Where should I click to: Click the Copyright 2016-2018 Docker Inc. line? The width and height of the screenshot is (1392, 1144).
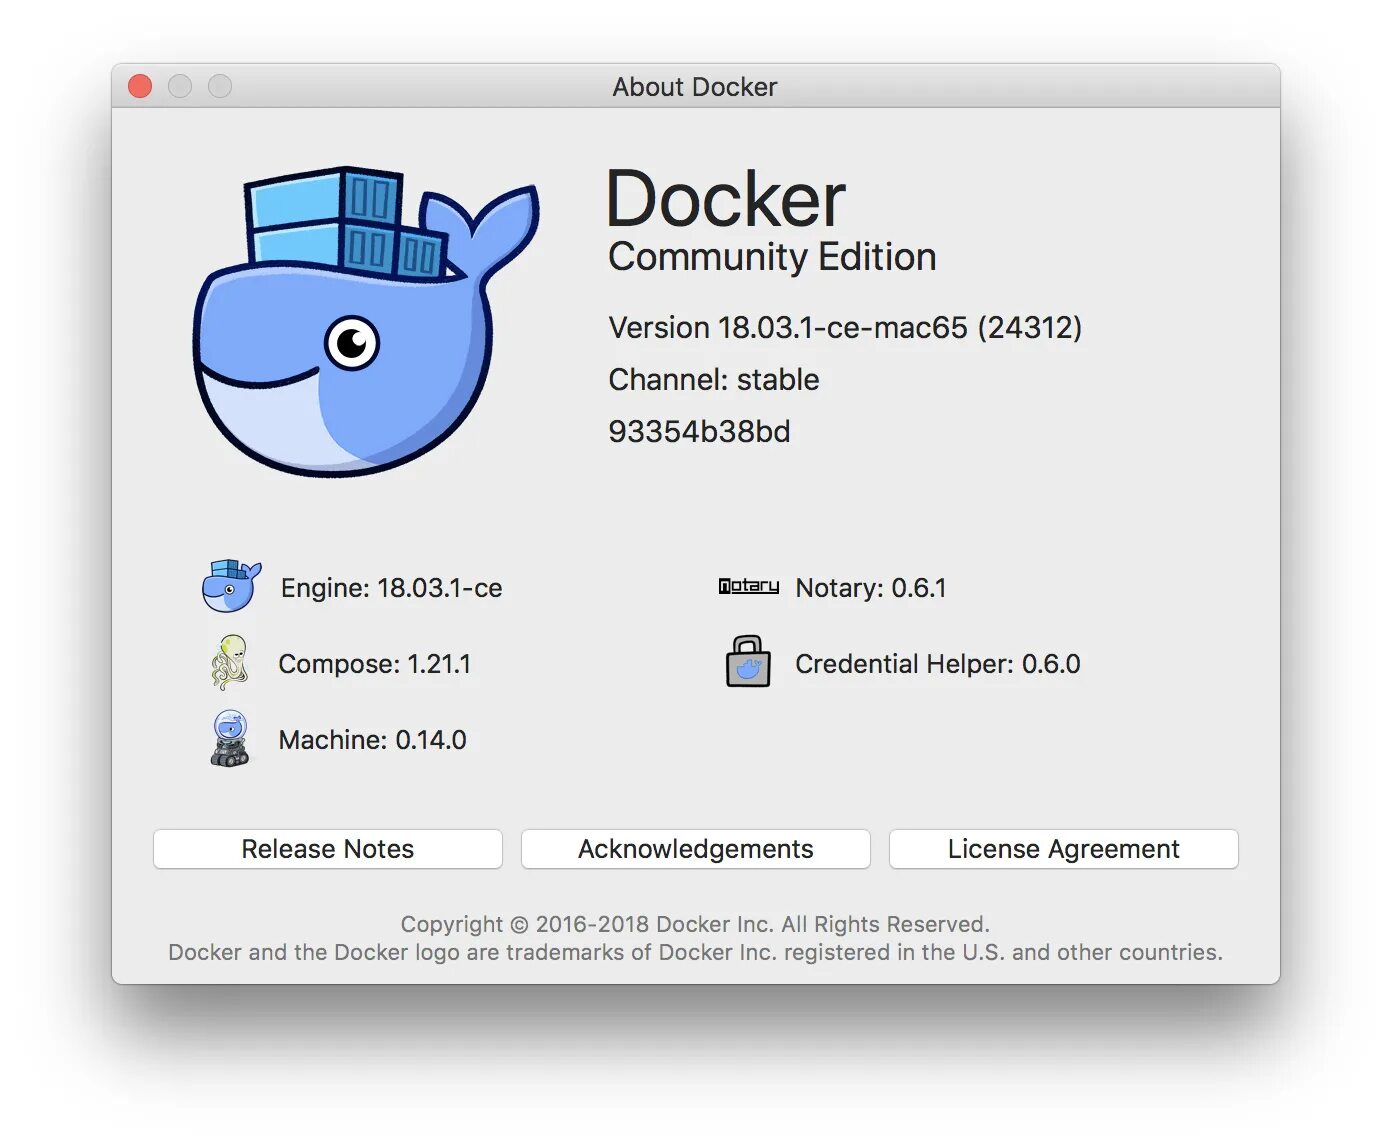pyautogui.click(x=695, y=924)
